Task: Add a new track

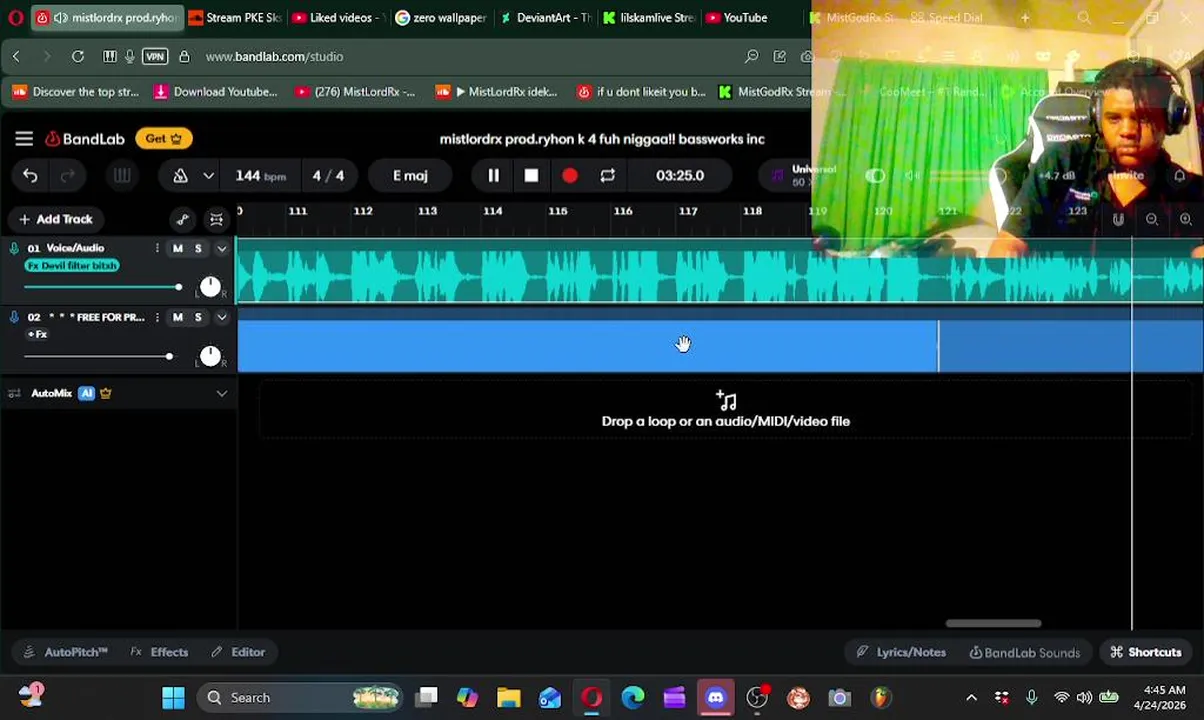Action: coord(55,219)
